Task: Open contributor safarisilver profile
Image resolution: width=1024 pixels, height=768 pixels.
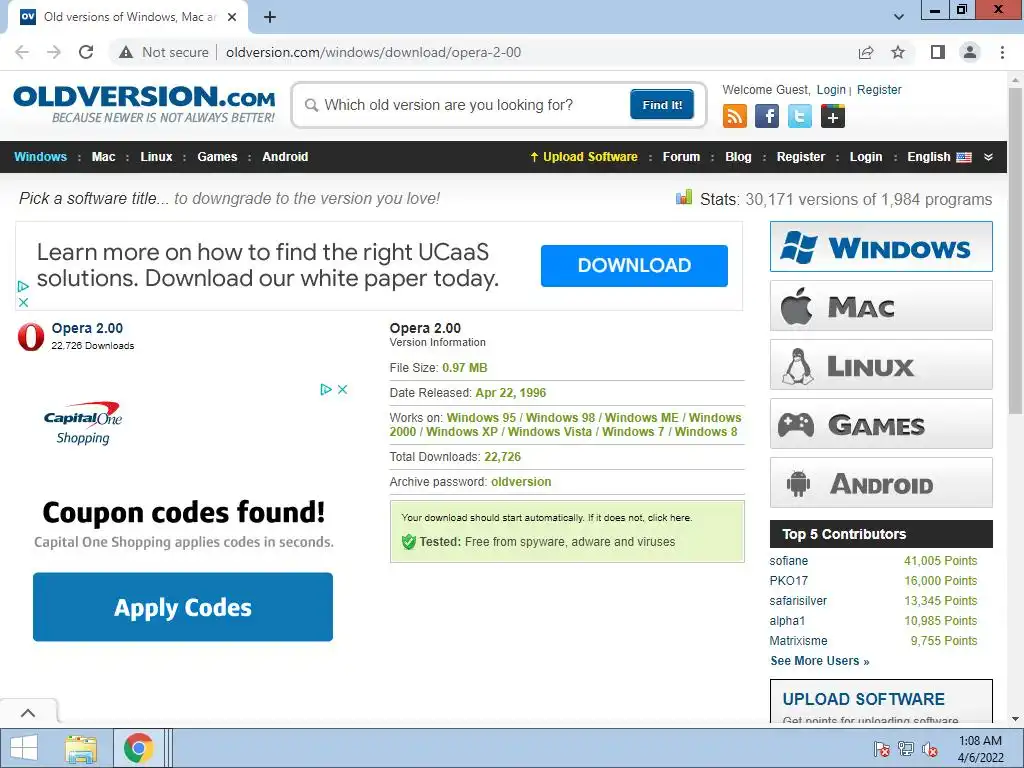Action: click(798, 601)
